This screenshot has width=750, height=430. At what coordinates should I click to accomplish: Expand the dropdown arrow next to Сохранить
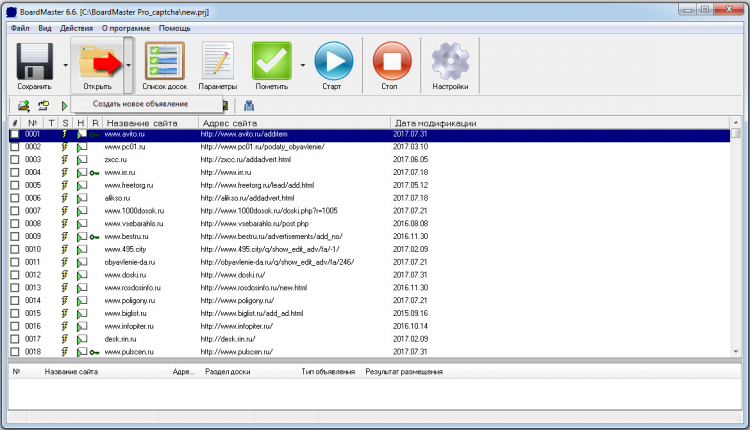(65, 65)
